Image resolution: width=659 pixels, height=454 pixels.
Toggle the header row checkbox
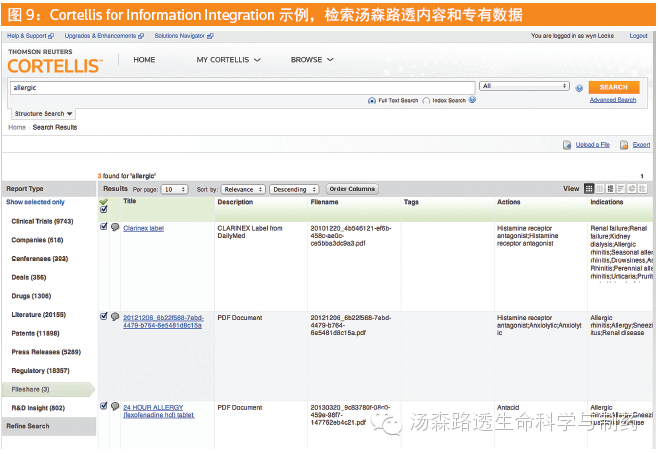pyautogui.click(x=104, y=209)
